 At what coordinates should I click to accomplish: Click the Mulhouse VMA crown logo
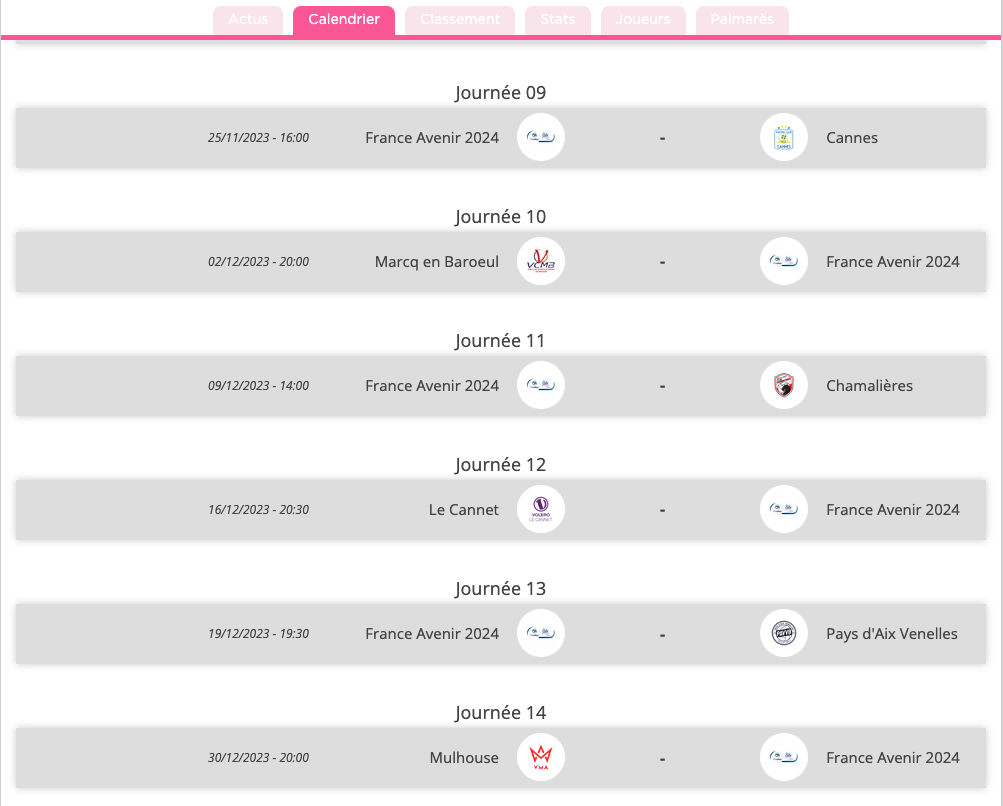[541, 758]
